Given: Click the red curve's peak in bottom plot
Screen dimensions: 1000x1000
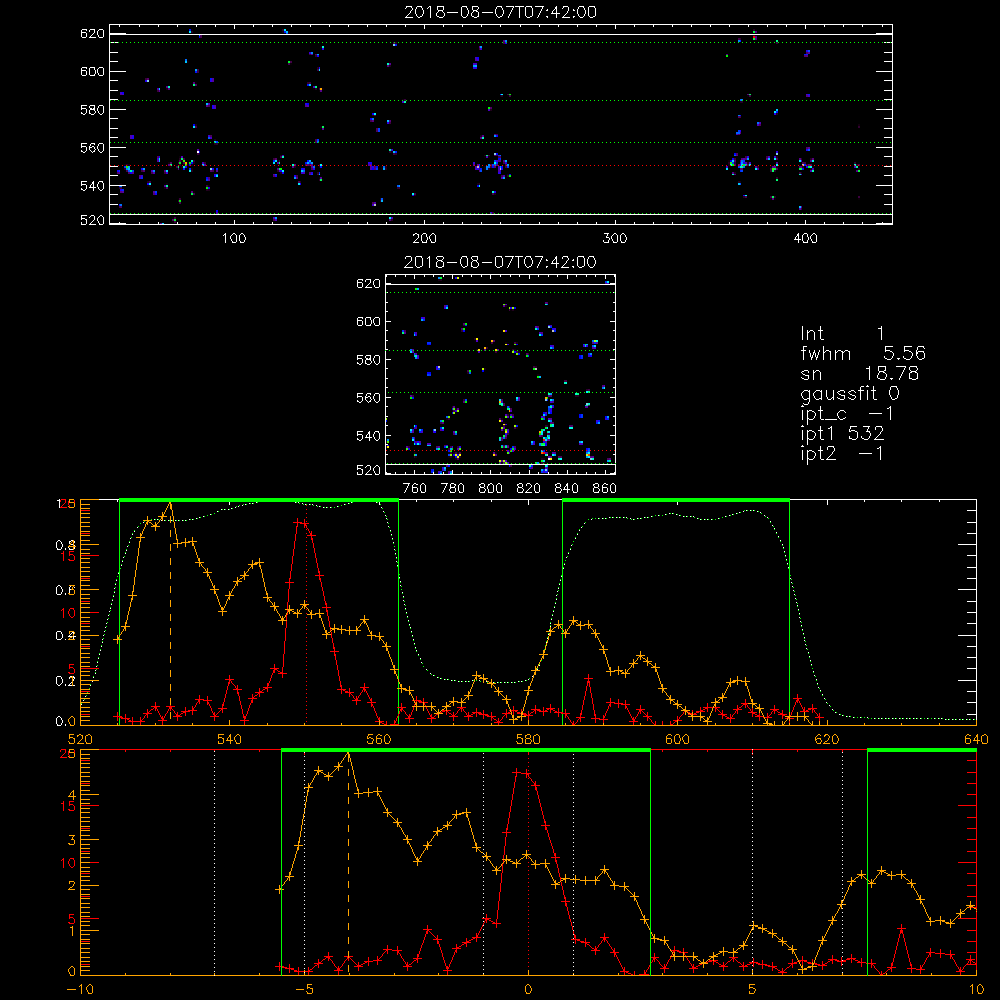Looking at the screenshot, I should (518, 772).
